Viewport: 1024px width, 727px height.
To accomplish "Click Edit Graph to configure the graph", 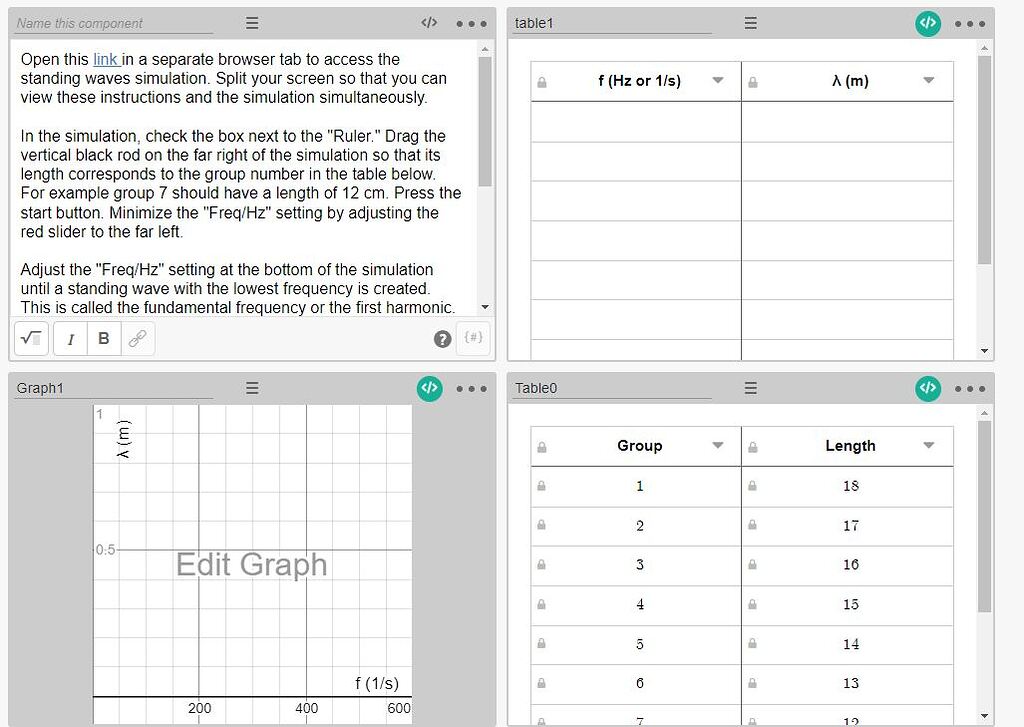I will [251, 565].
